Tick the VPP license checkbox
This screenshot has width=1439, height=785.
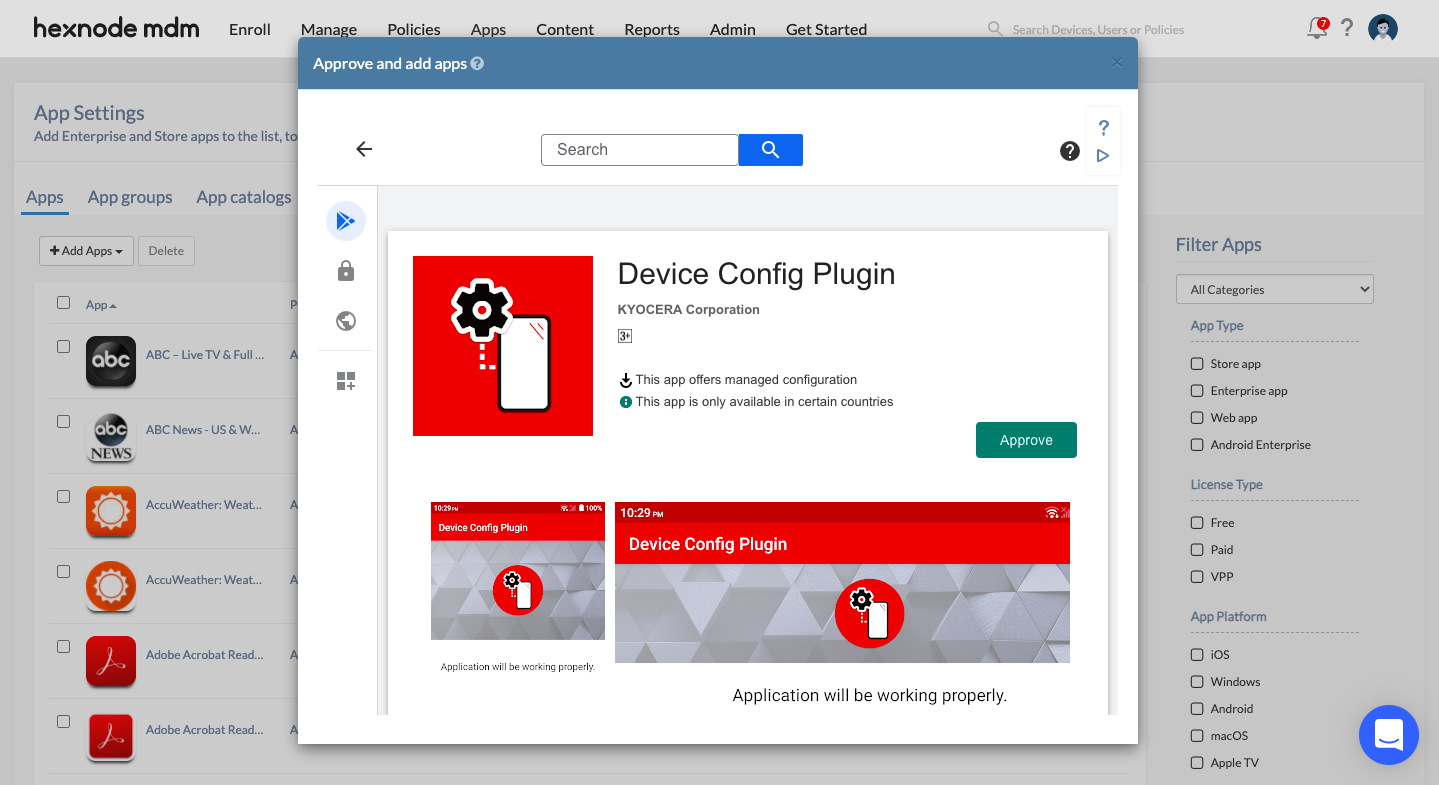point(1197,576)
